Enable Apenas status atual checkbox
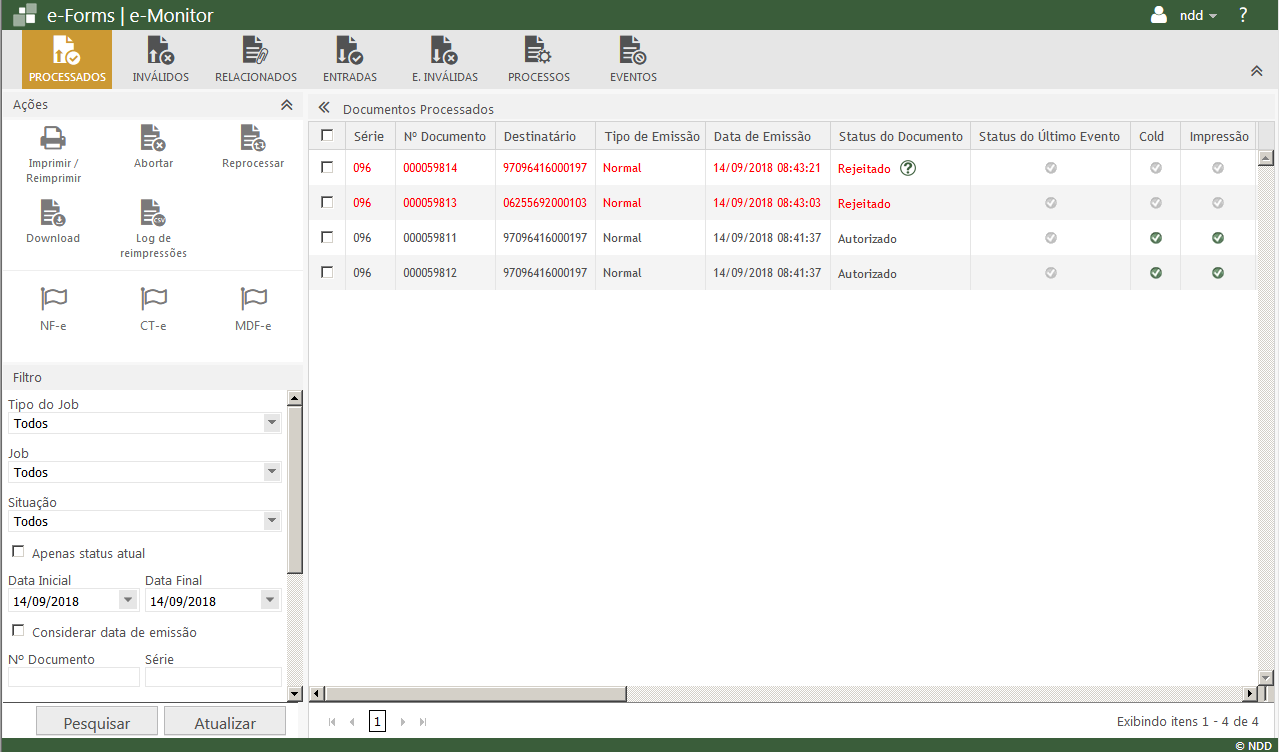This screenshot has height=752, width=1280. (x=18, y=552)
